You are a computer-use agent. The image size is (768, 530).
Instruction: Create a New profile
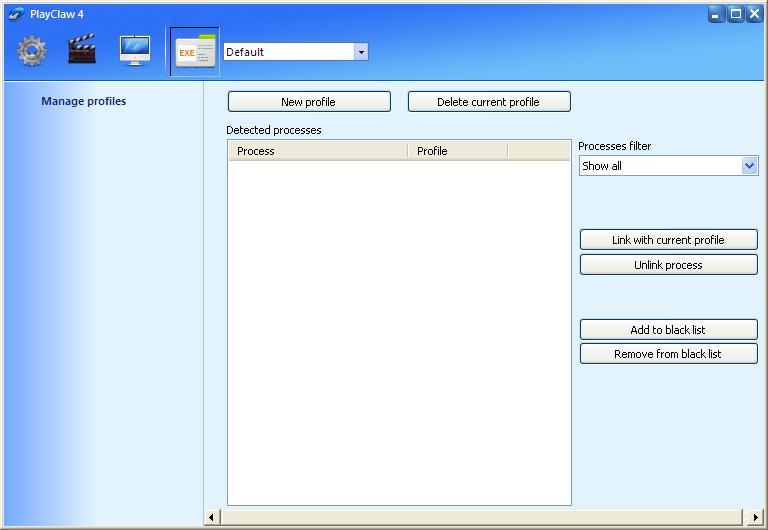[x=309, y=102]
